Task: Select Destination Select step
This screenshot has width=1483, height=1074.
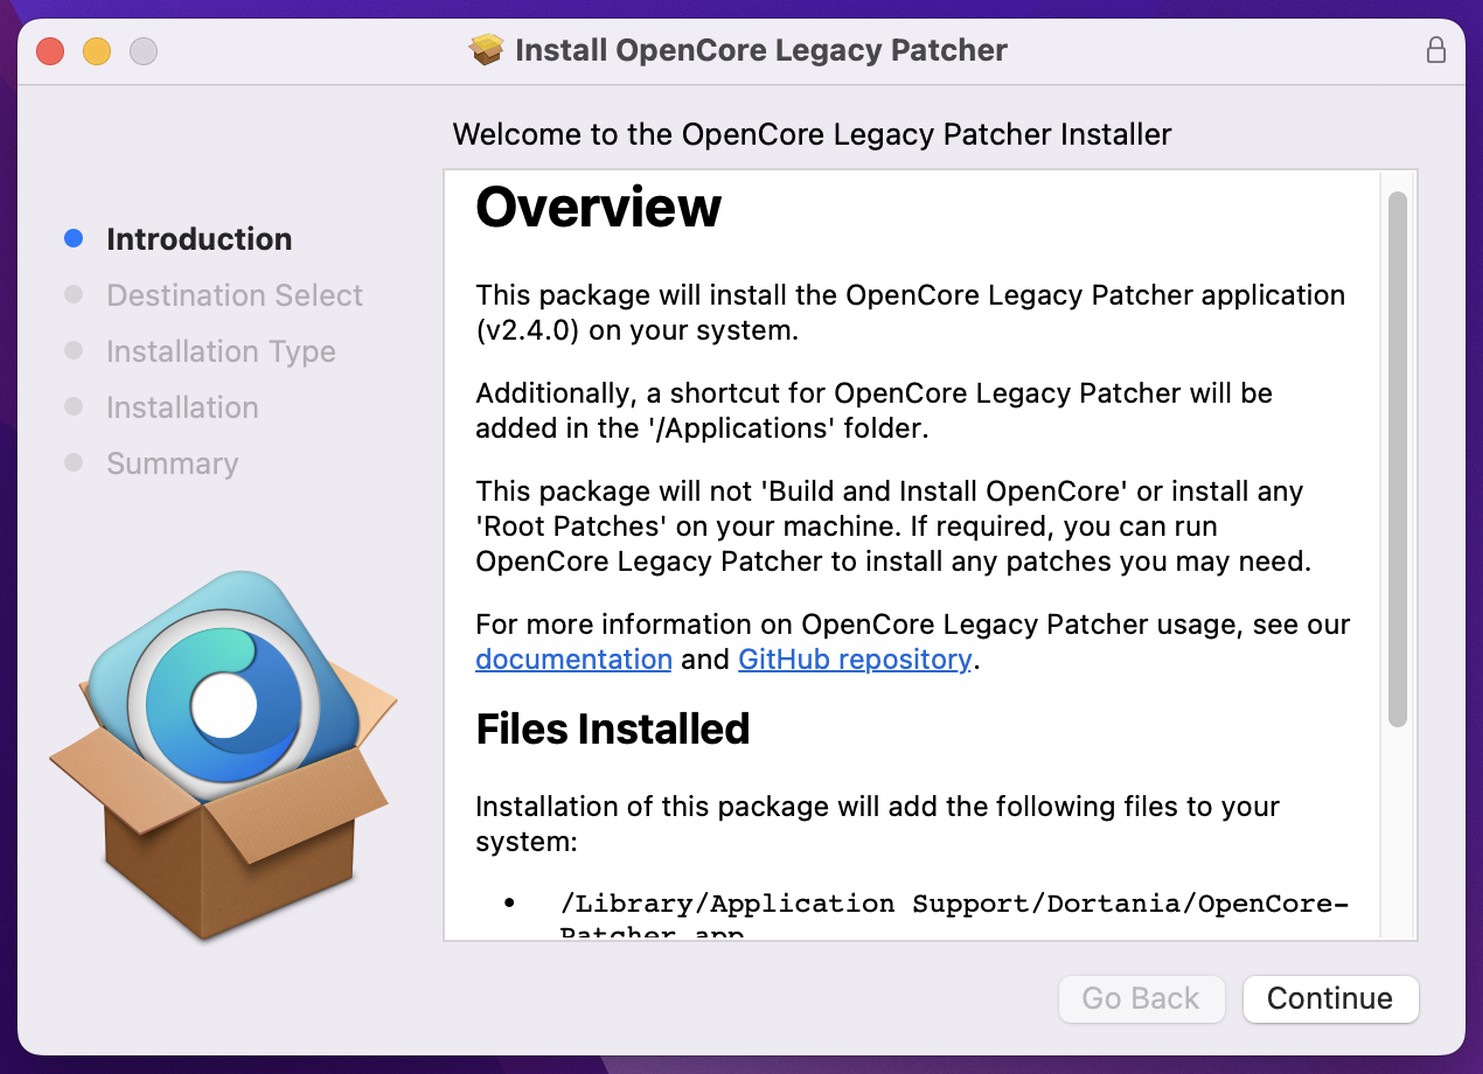Action: point(234,295)
